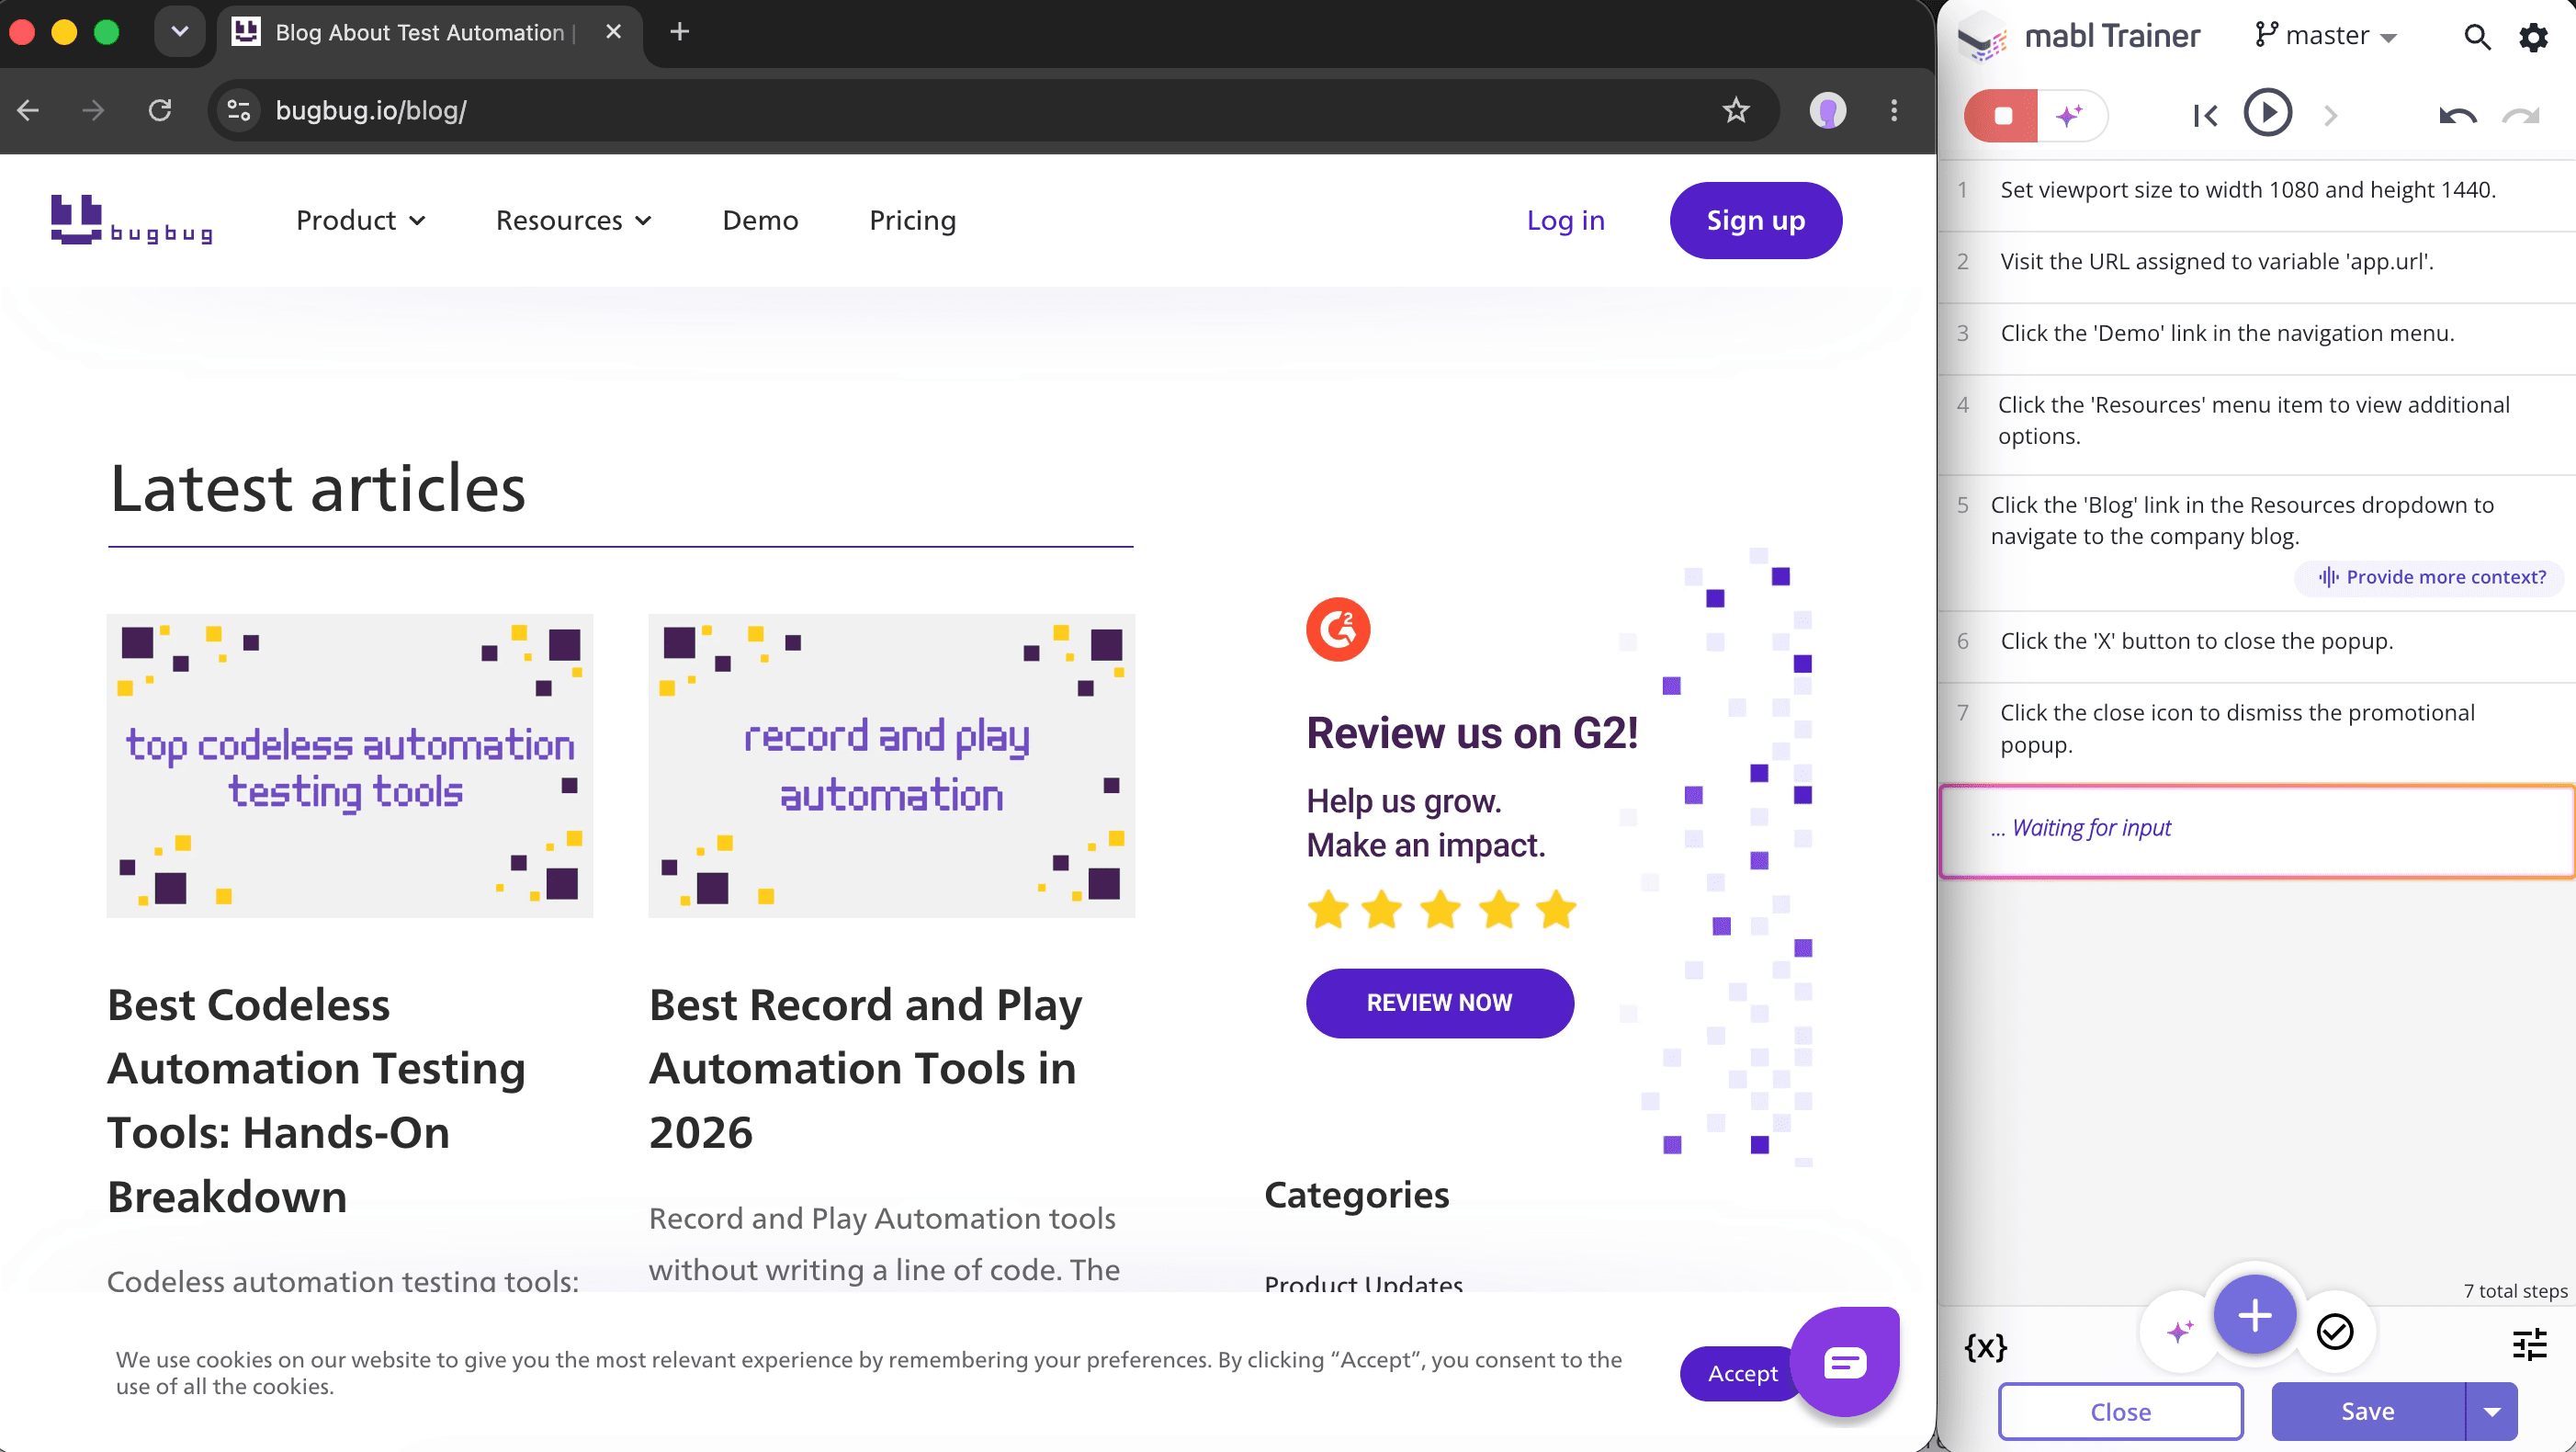Expand the tab search dropdown
Screen dimensions: 2576x1452
coord(180,32)
